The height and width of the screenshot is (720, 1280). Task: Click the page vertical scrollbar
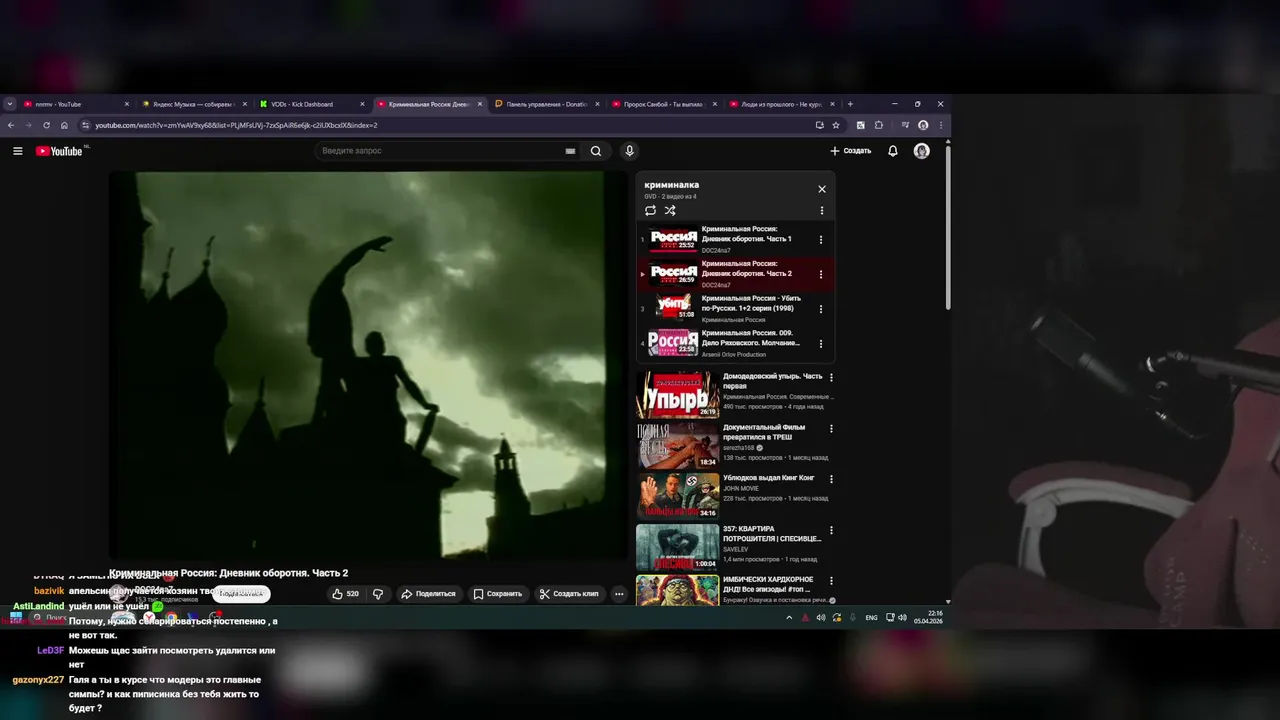(x=948, y=230)
